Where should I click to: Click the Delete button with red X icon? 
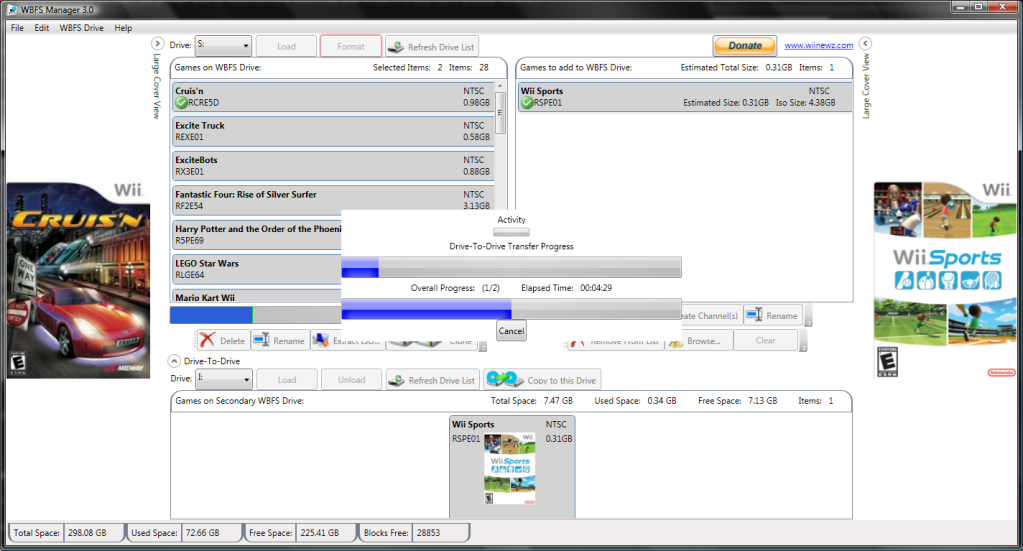tap(221, 341)
